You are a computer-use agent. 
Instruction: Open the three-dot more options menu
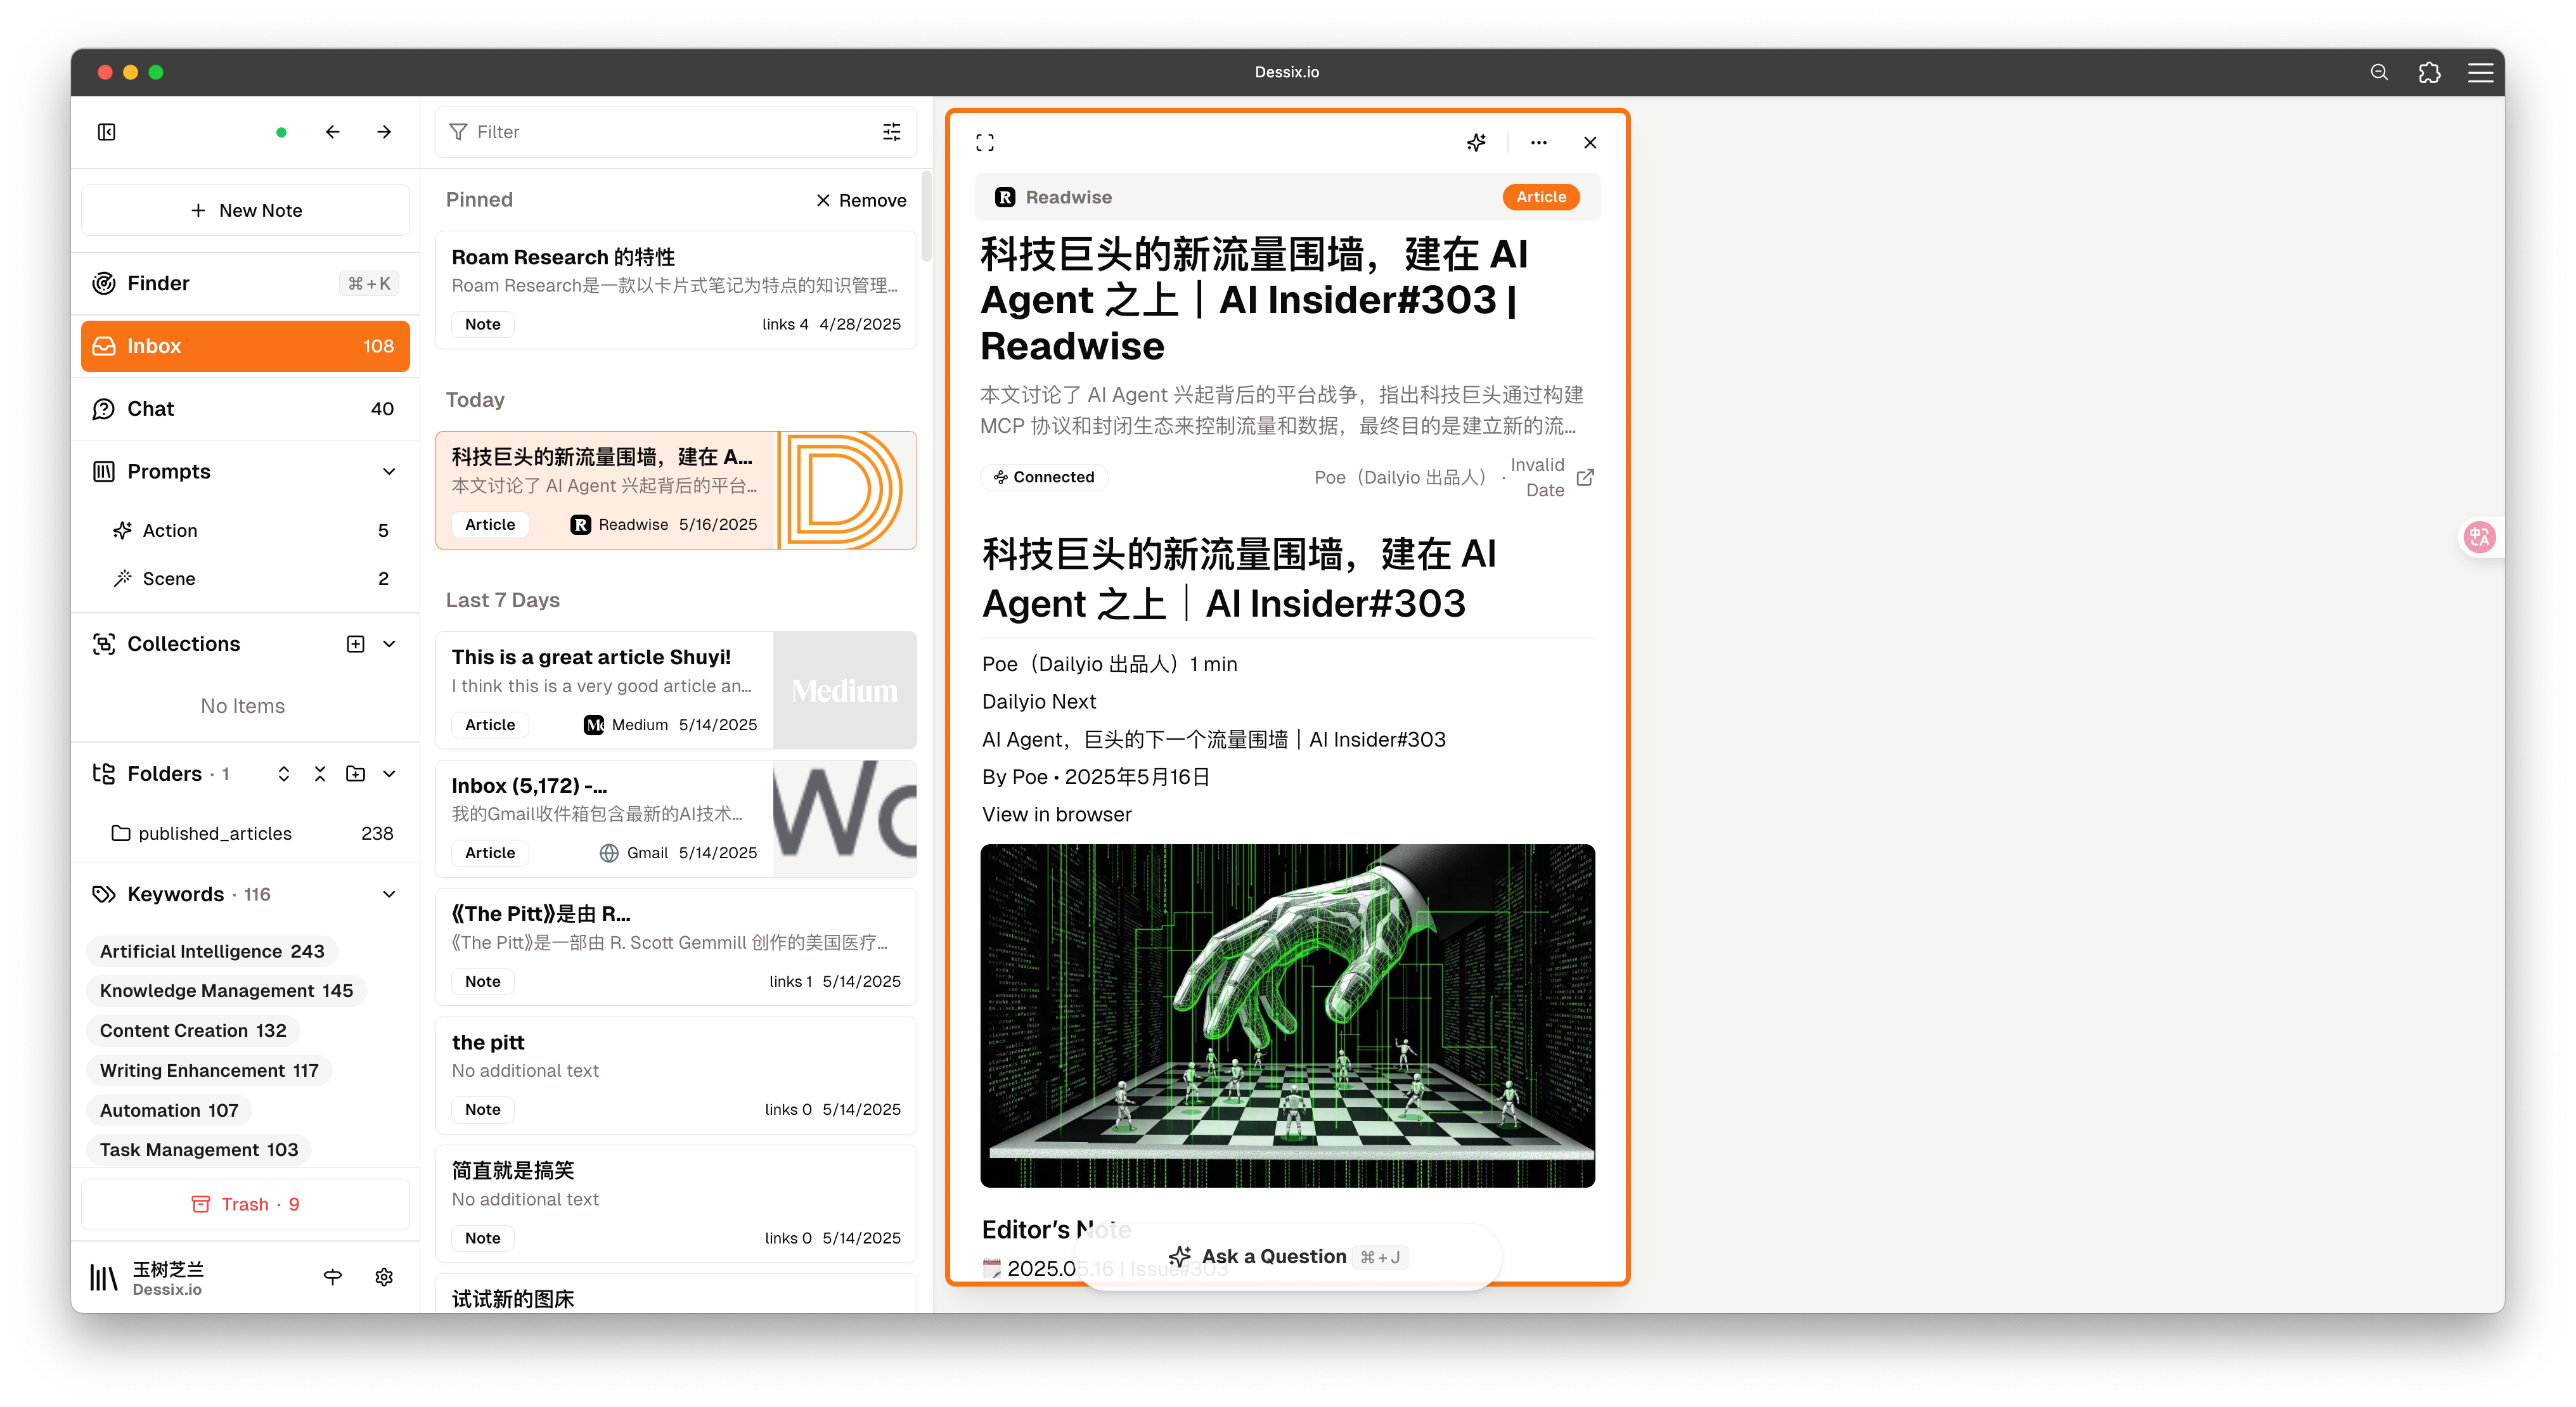(x=1538, y=143)
